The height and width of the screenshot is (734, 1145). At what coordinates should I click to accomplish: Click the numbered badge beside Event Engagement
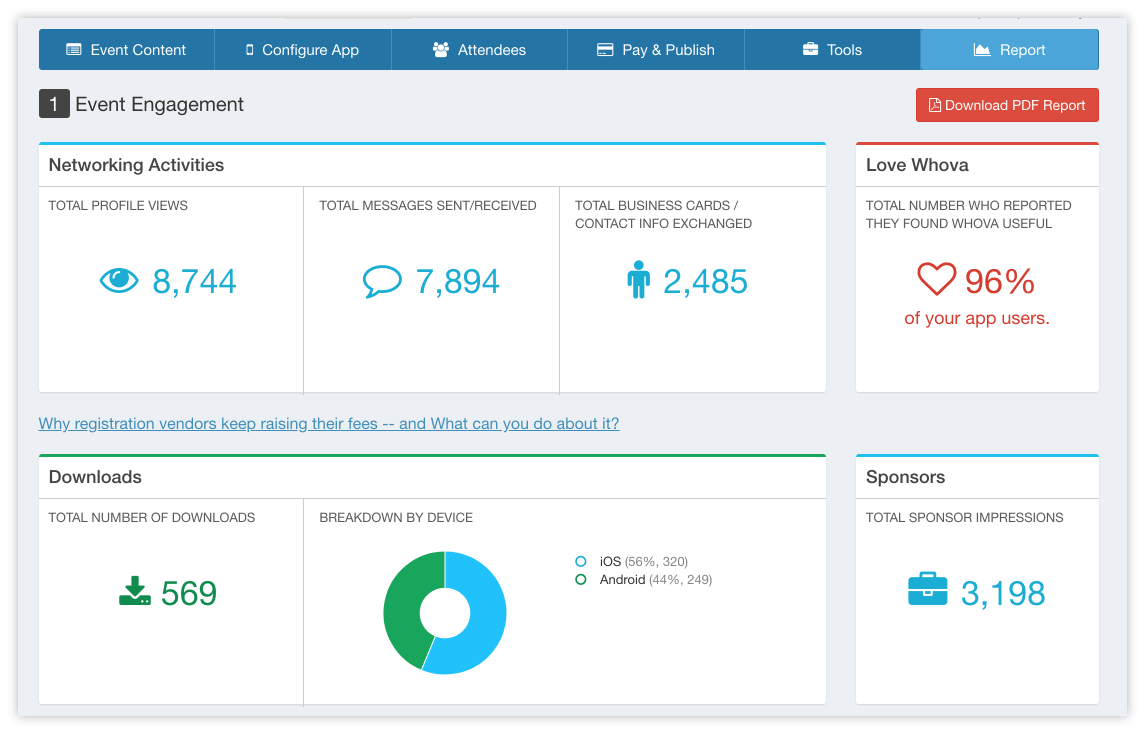[54, 104]
